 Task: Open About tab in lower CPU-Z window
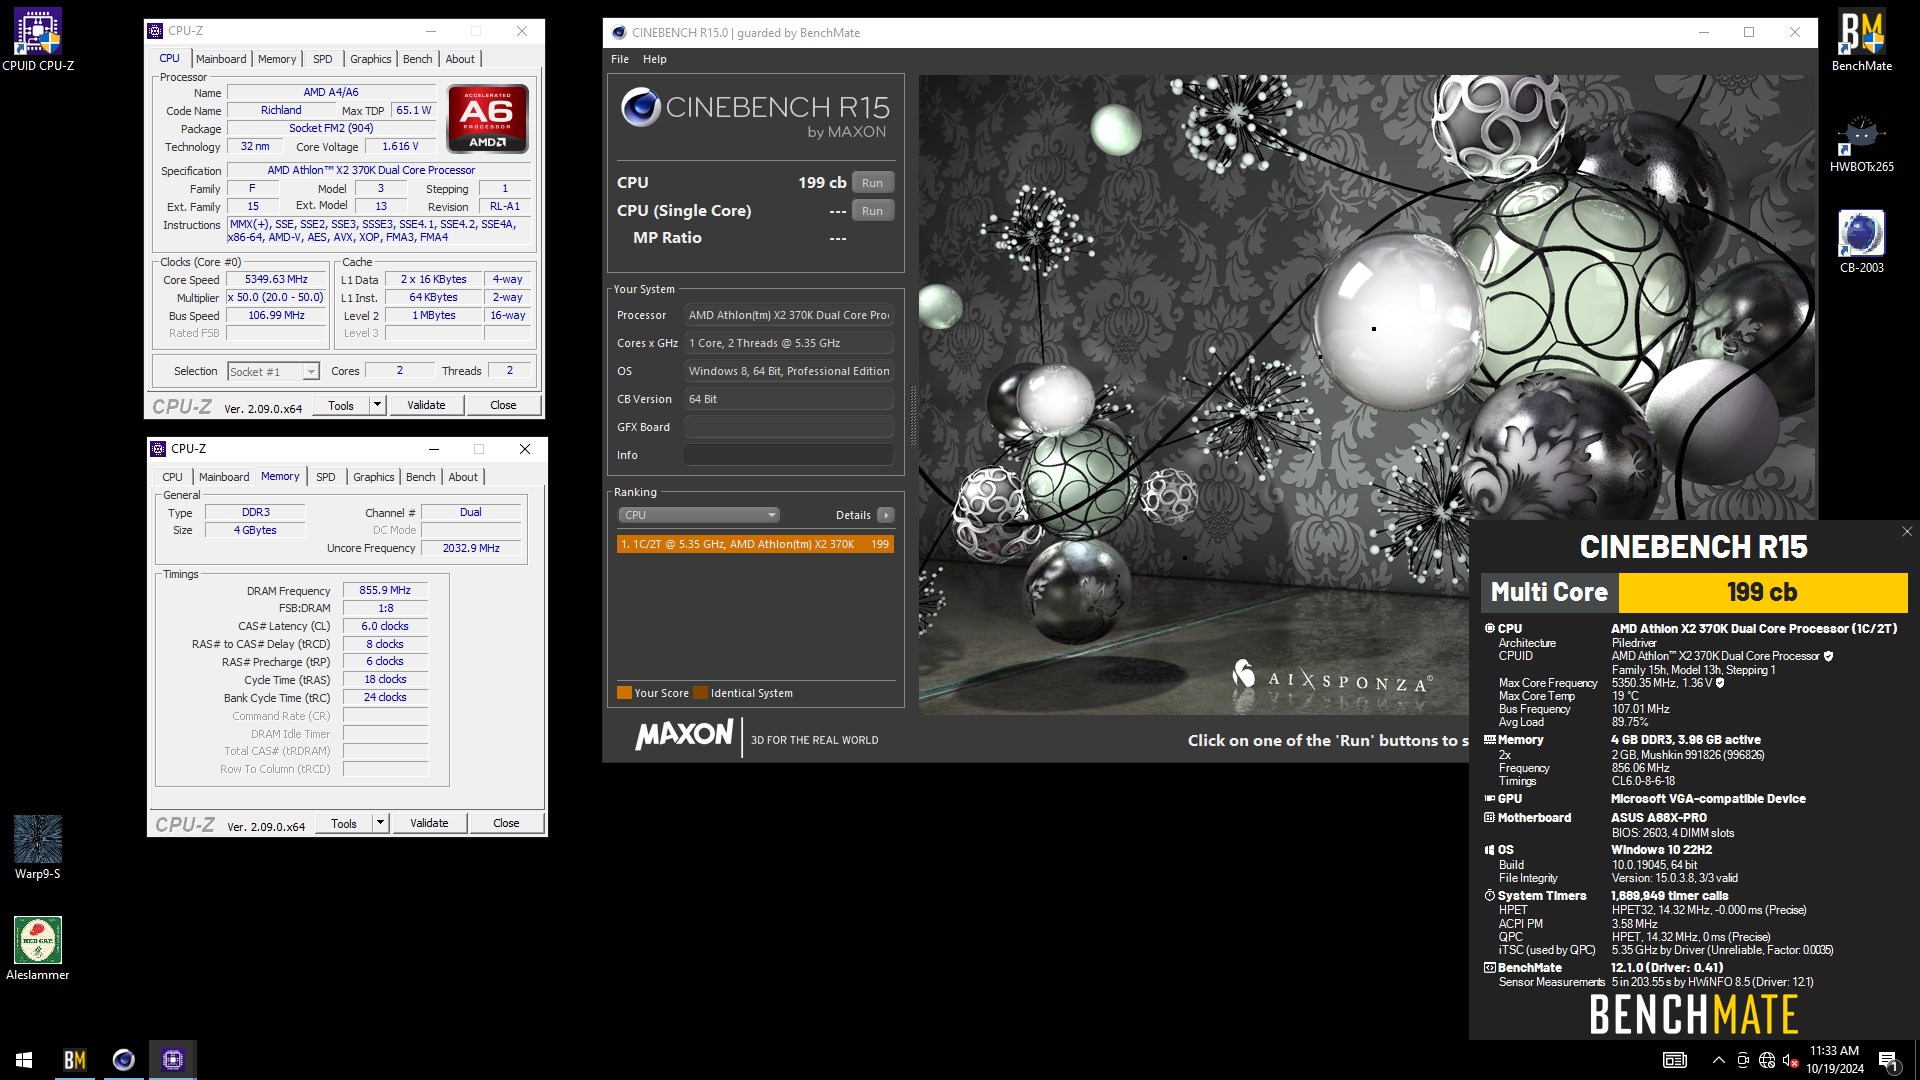click(x=462, y=477)
